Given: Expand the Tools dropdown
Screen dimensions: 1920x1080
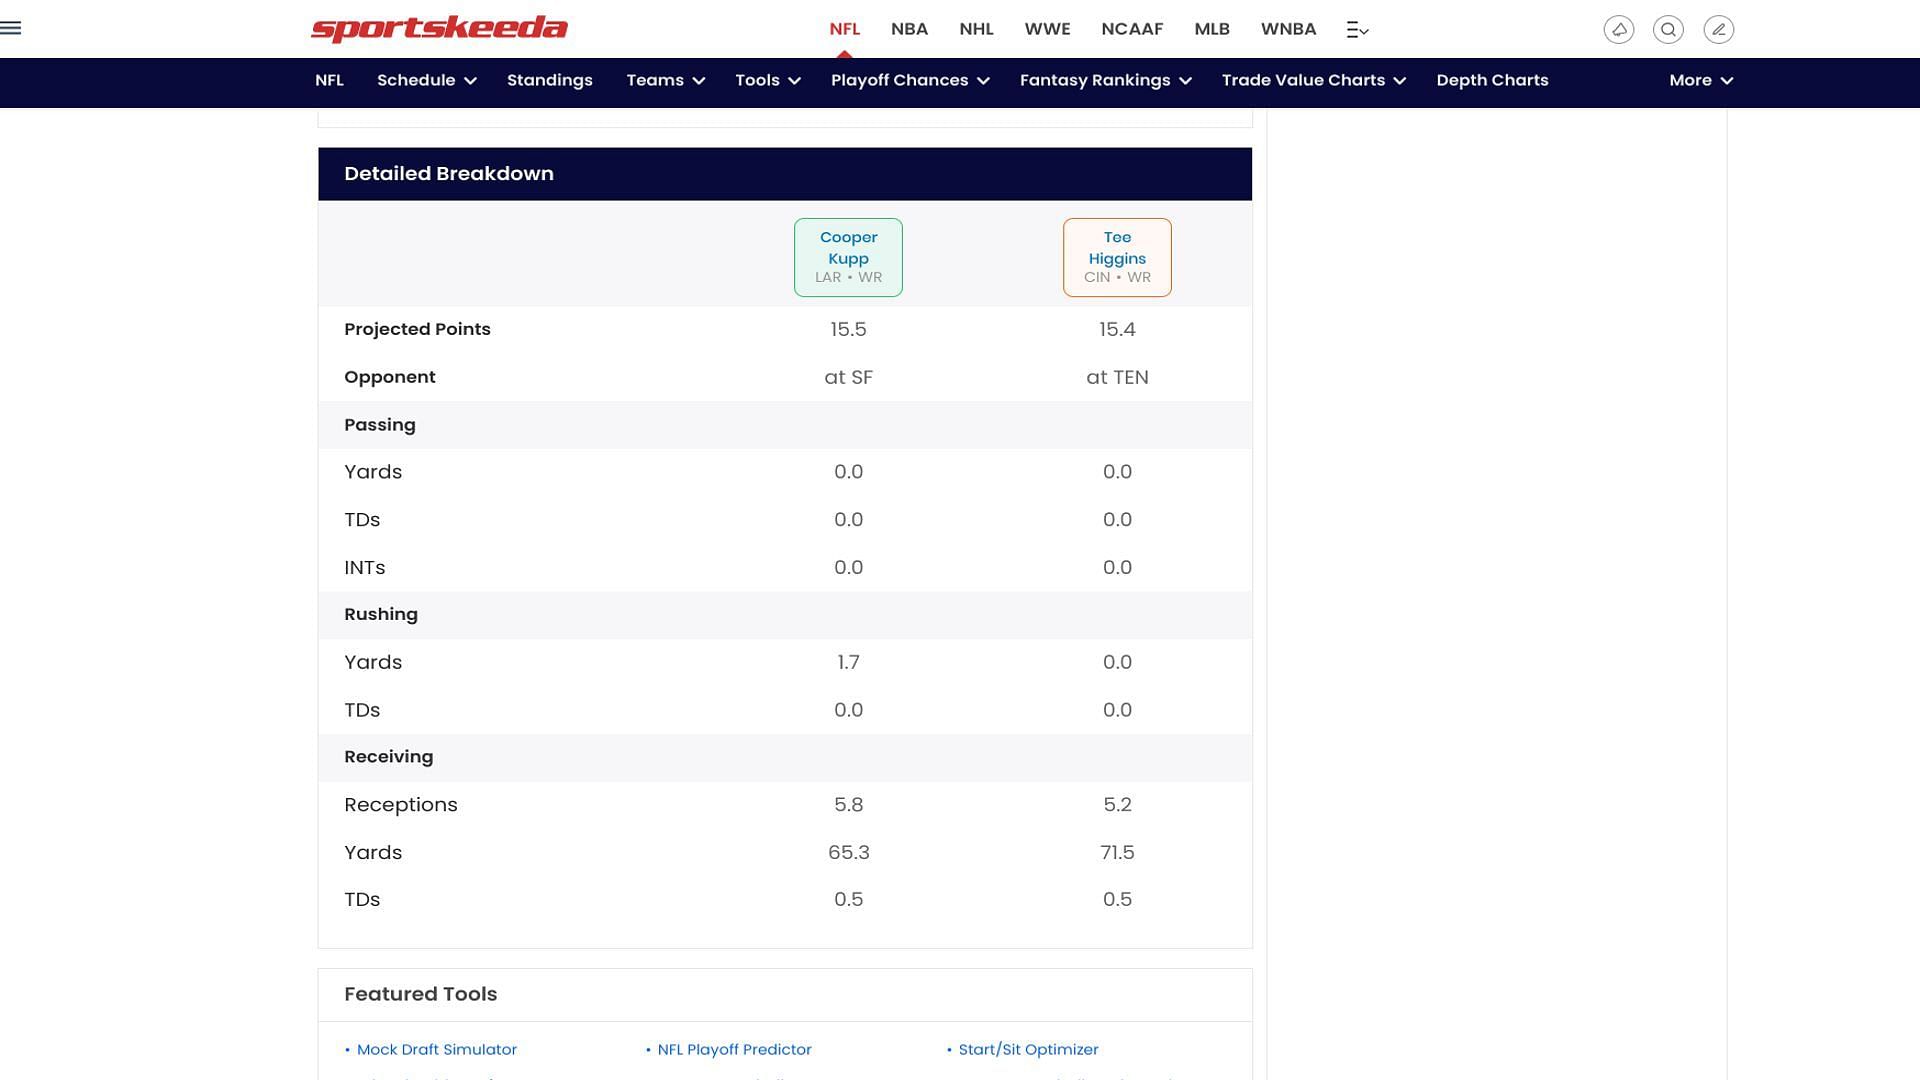Looking at the screenshot, I should [767, 80].
